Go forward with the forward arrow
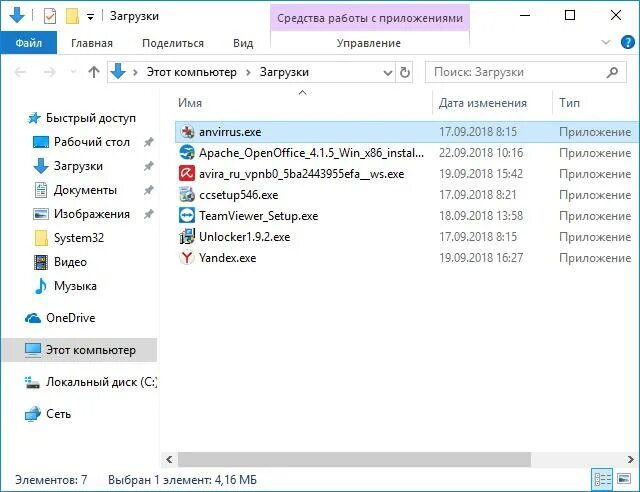 pos(49,72)
